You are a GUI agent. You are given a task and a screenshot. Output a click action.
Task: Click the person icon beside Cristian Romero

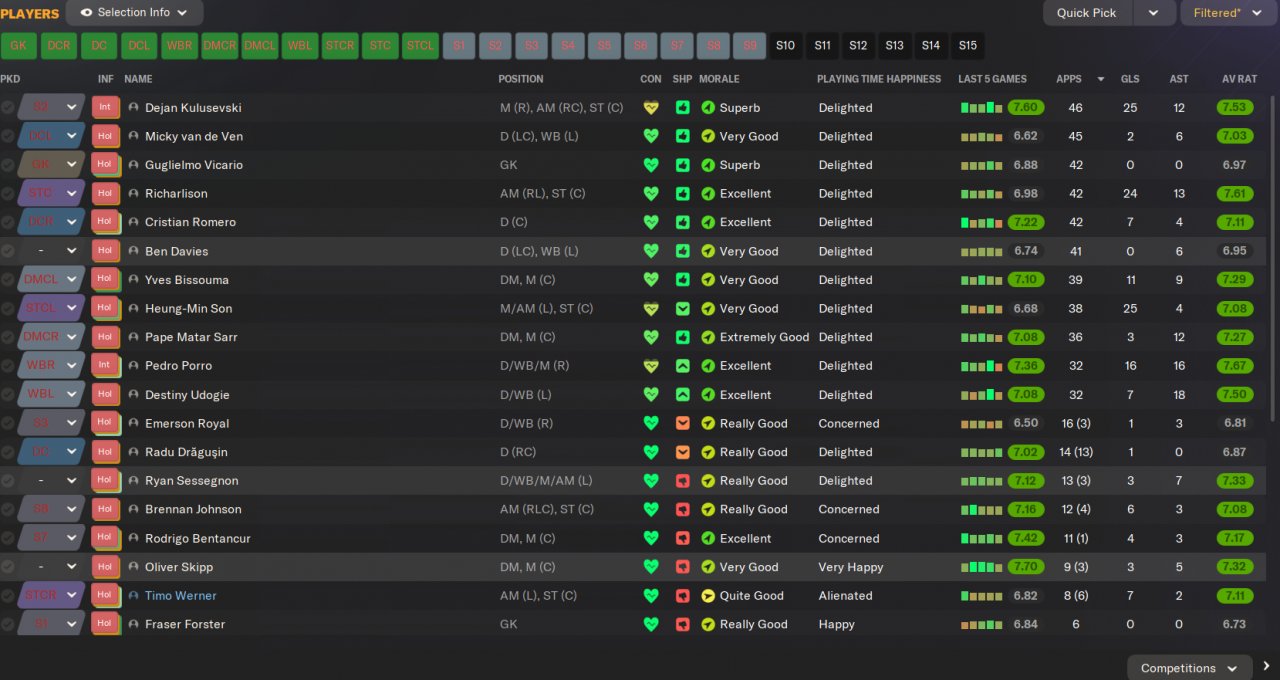point(133,222)
